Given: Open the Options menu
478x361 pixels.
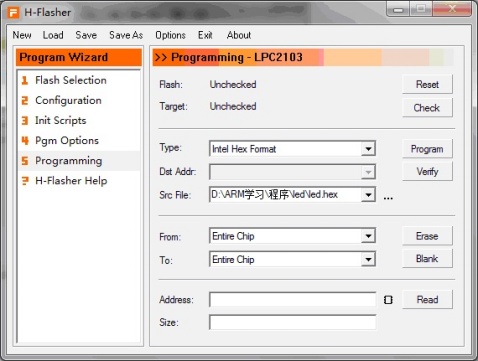Looking at the screenshot, I should (x=170, y=35).
